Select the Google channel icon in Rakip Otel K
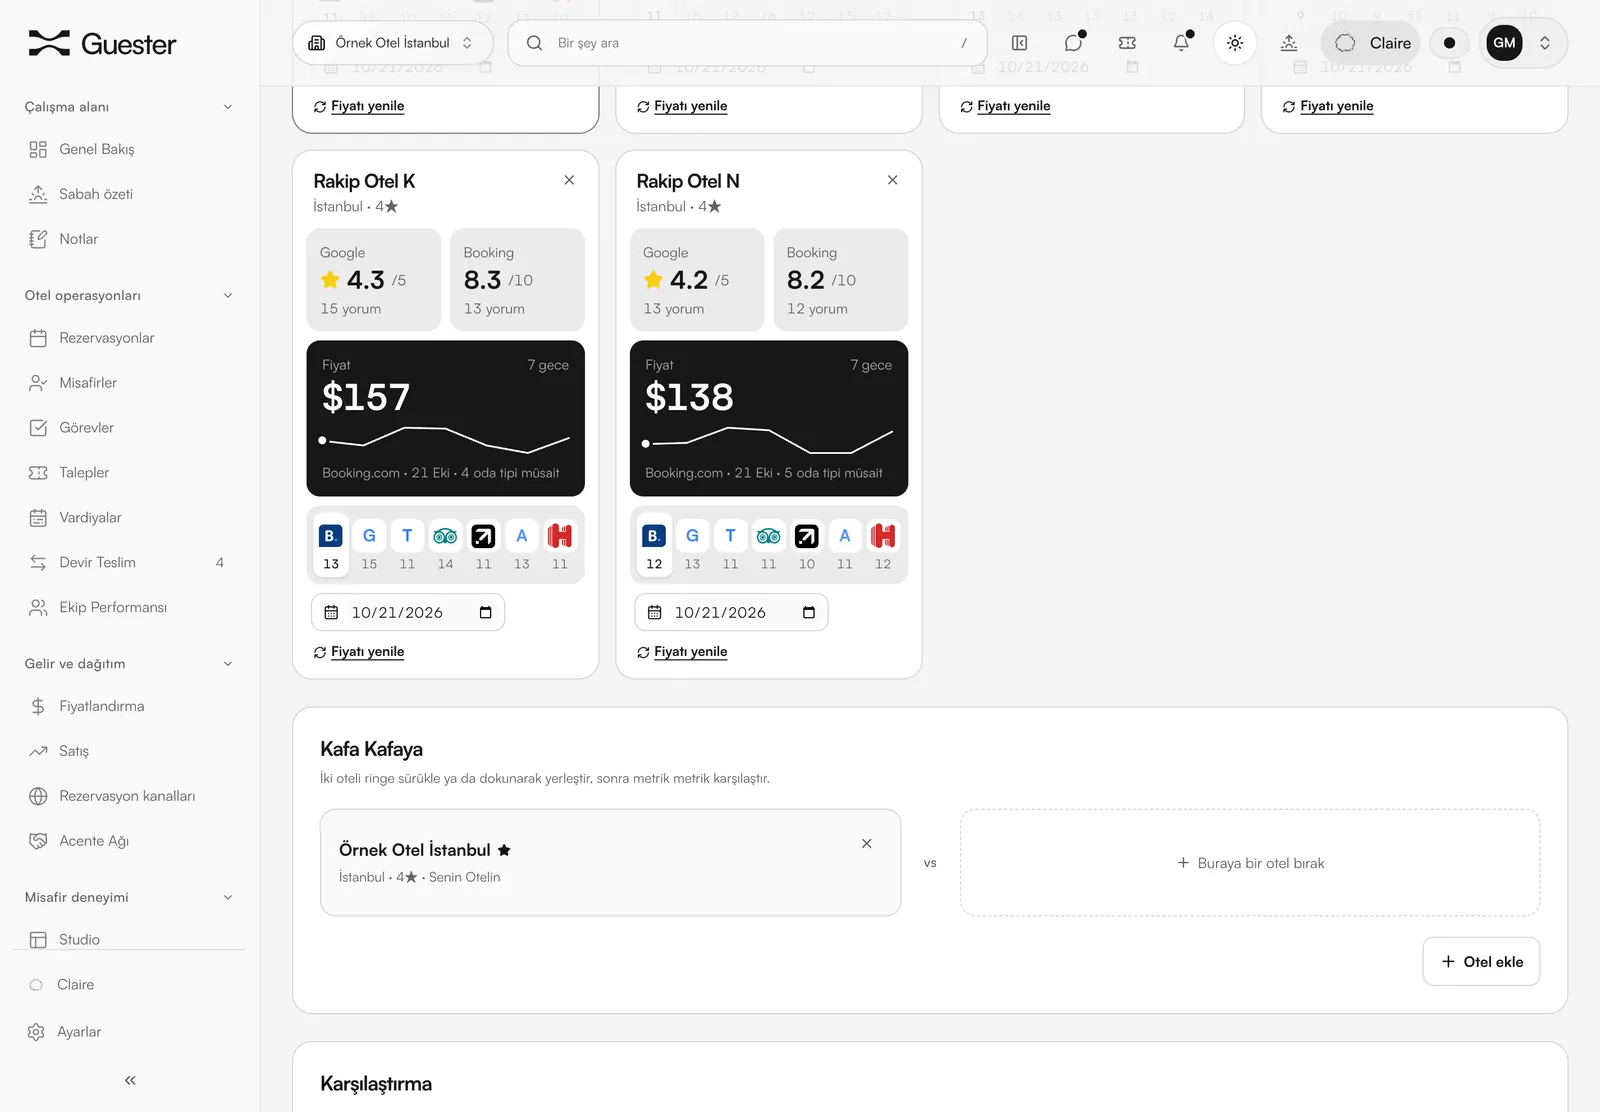 [x=369, y=536]
